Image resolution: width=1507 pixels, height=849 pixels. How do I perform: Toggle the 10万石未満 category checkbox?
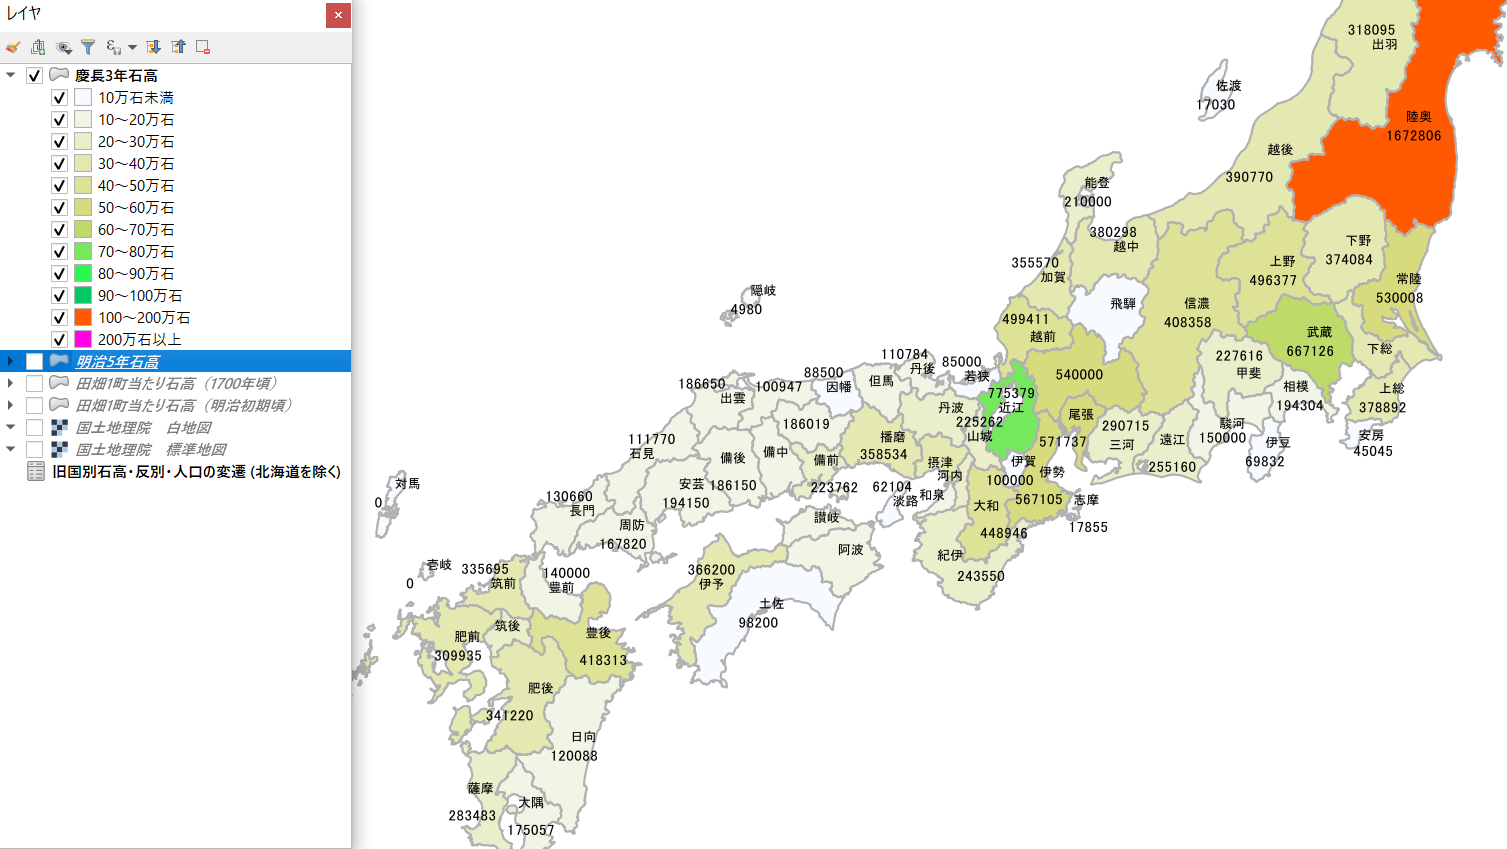[x=59, y=97]
